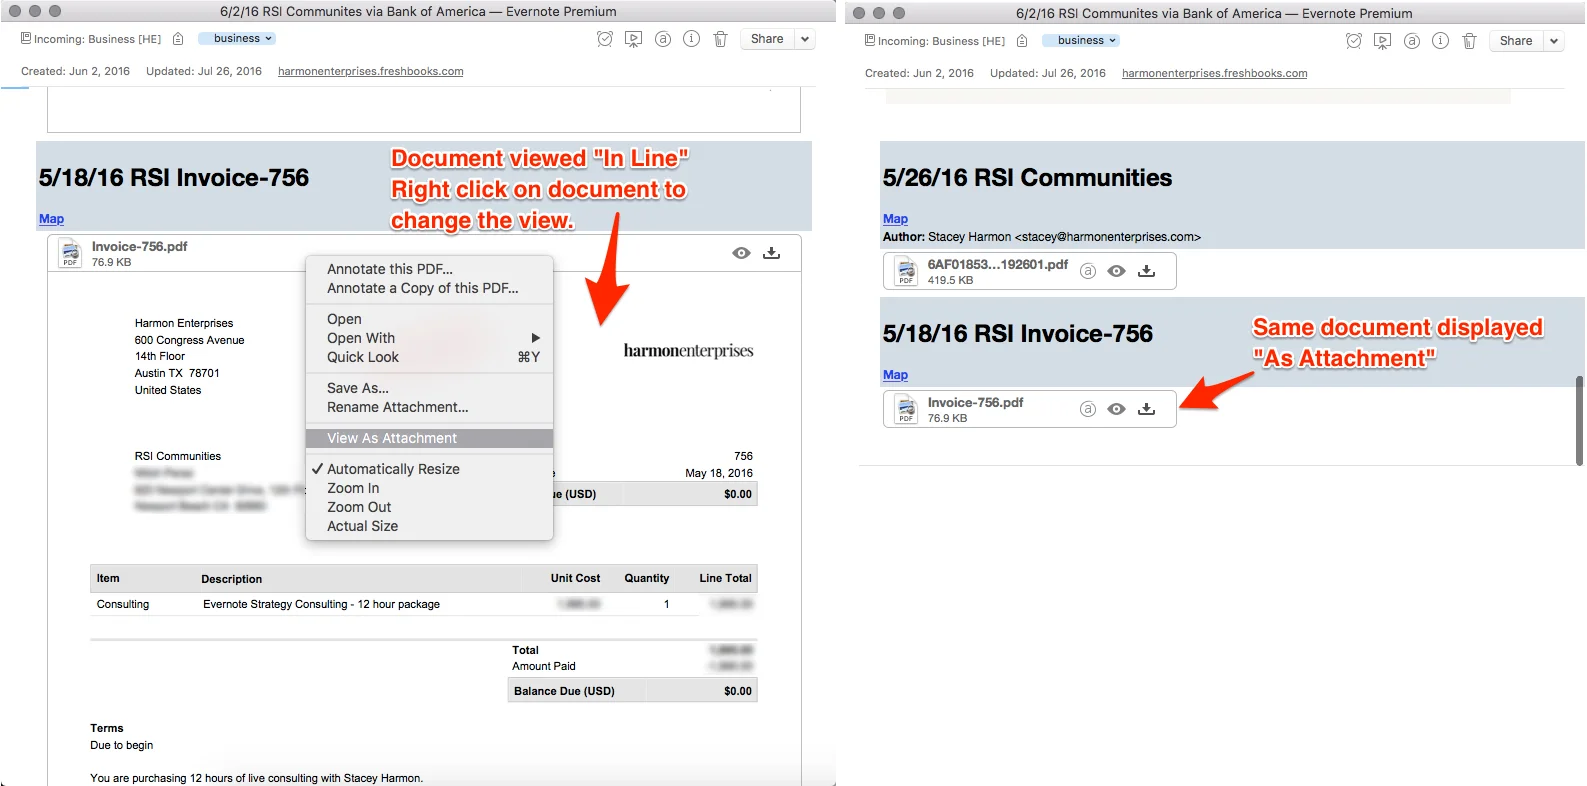Image resolution: width=1587 pixels, height=786 pixels.
Task: Click the annotate icon in right window toolbar
Action: [1412, 41]
